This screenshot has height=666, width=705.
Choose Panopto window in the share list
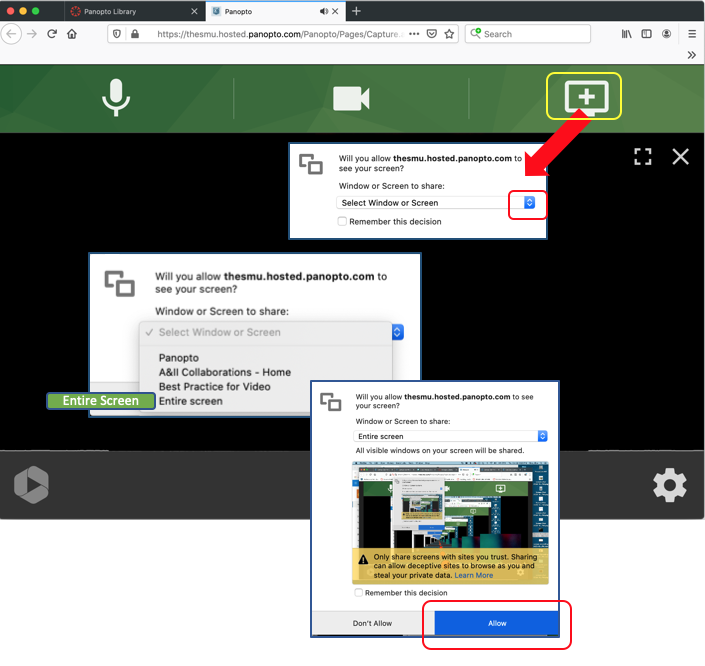pos(178,358)
